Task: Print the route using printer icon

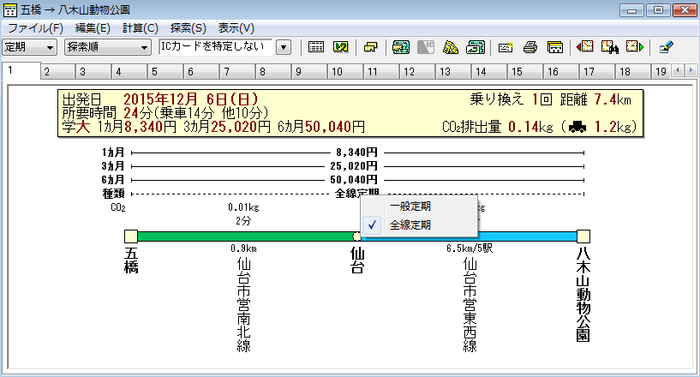Action: pos(530,47)
